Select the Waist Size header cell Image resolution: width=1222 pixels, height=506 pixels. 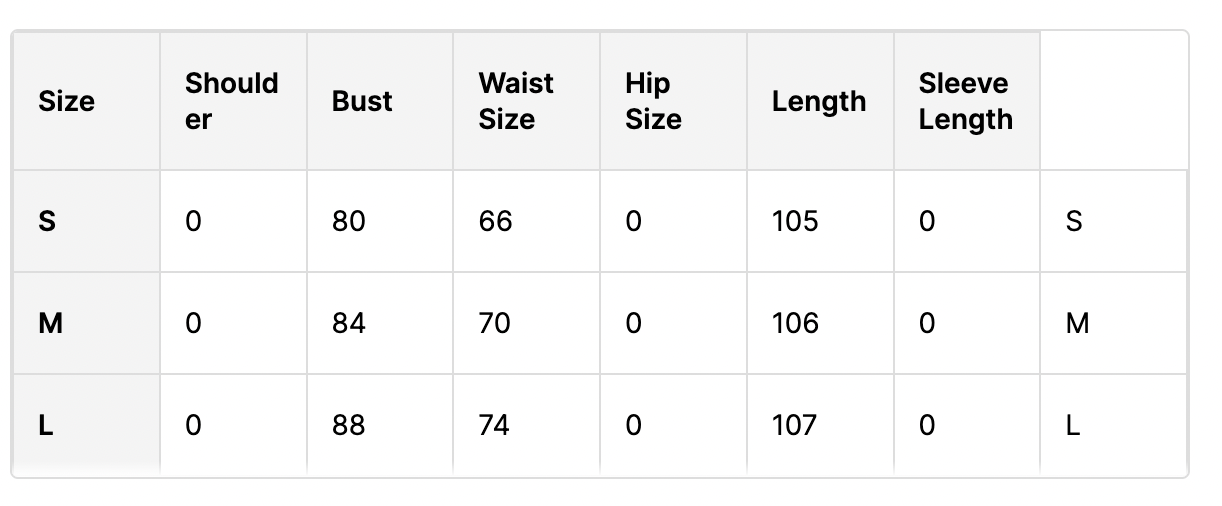point(526,101)
